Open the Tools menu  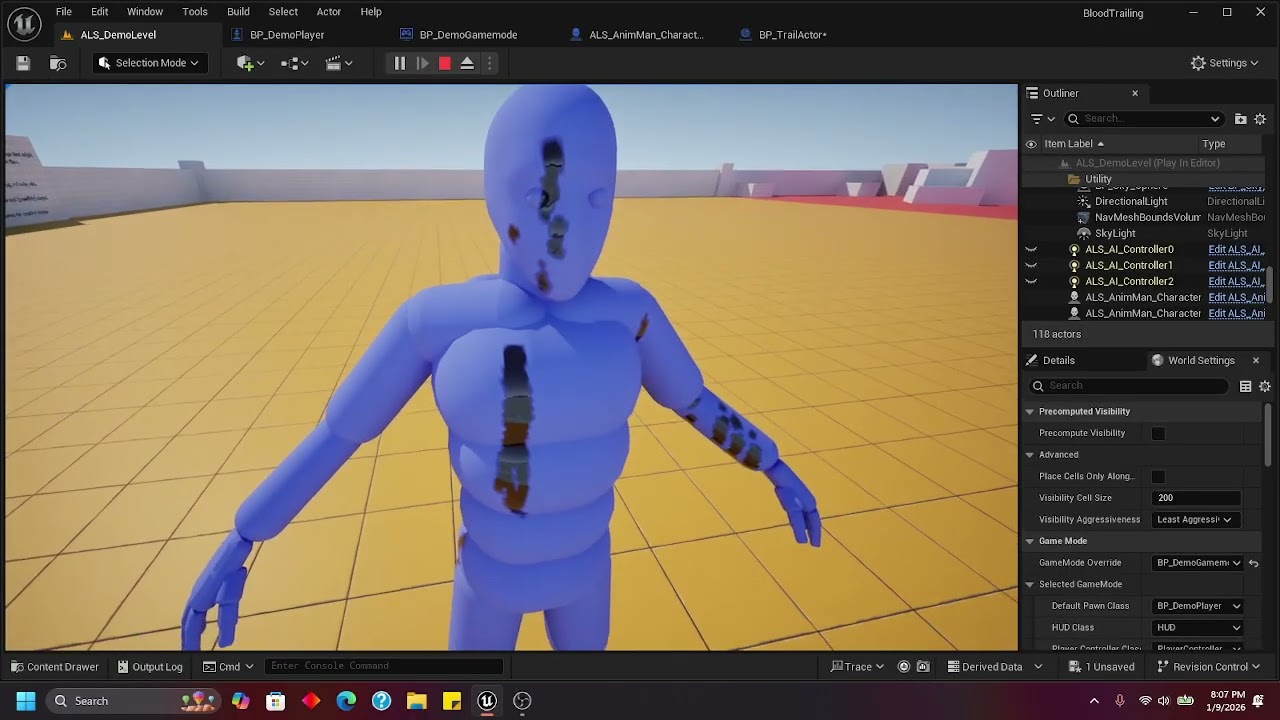click(x=195, y=12)
